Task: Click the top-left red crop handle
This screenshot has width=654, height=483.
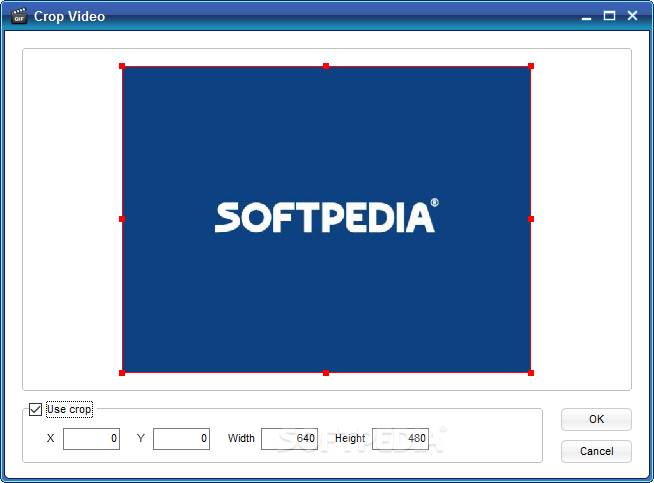Action: coord(122,66)
